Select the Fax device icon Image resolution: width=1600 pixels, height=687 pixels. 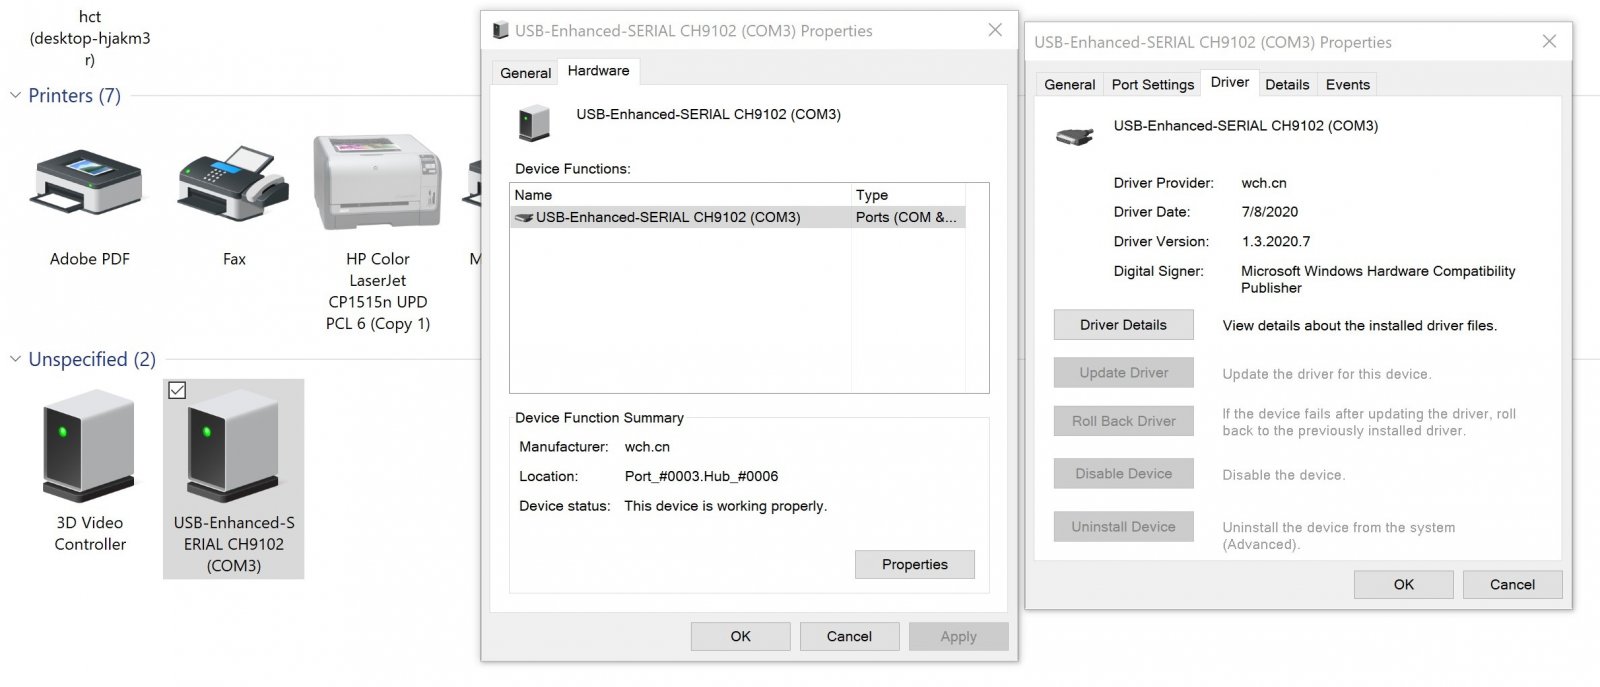click(233, 184)
